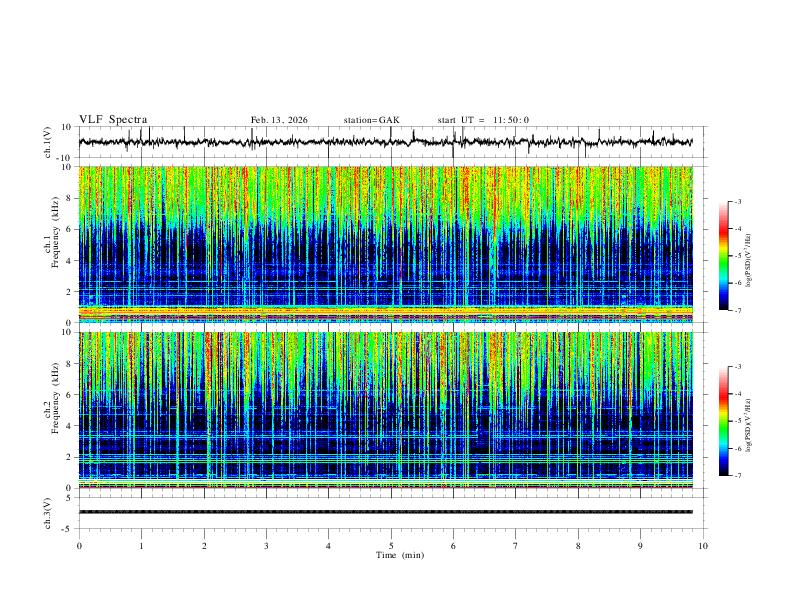This screenshot has width=792, height=612.
Task: Click the "station=GAK" header label
Action: pos(371,120)
